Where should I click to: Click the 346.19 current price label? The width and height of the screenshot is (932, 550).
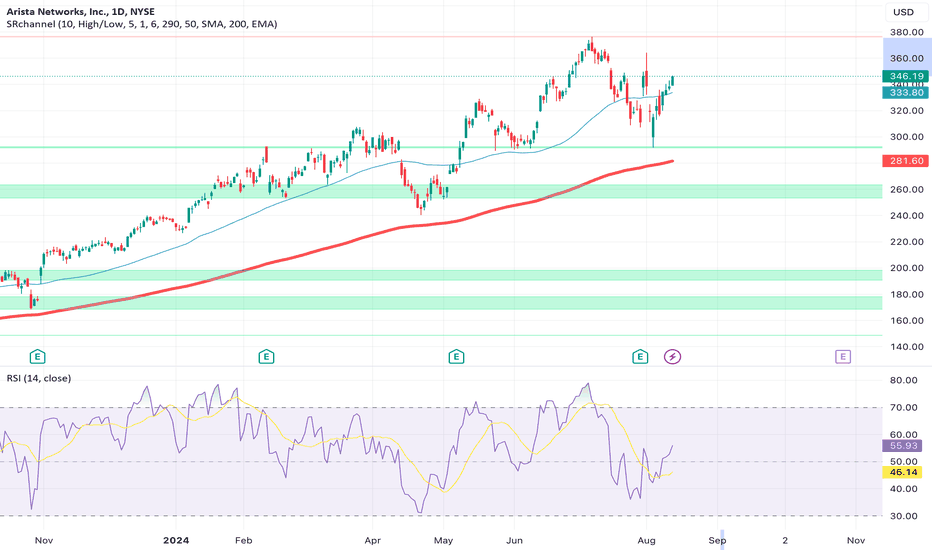[905, 76]
